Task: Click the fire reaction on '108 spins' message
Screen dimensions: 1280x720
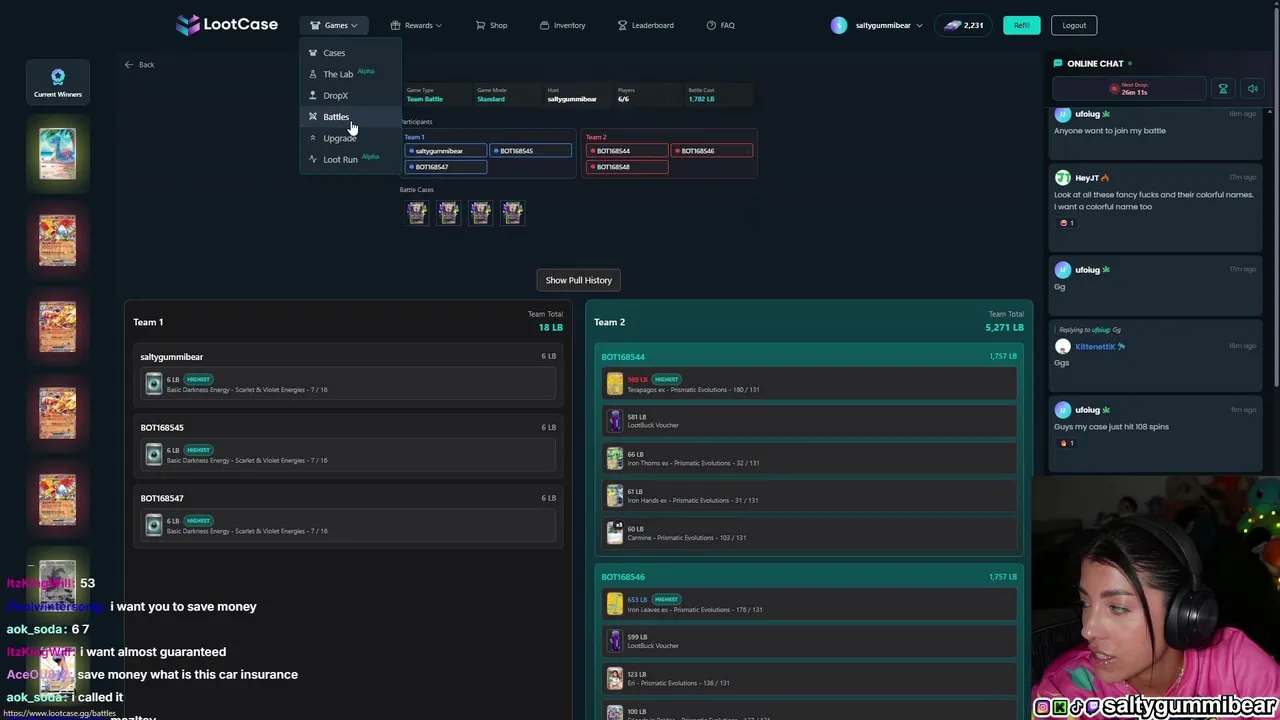Action: [x=1067, y=443]
